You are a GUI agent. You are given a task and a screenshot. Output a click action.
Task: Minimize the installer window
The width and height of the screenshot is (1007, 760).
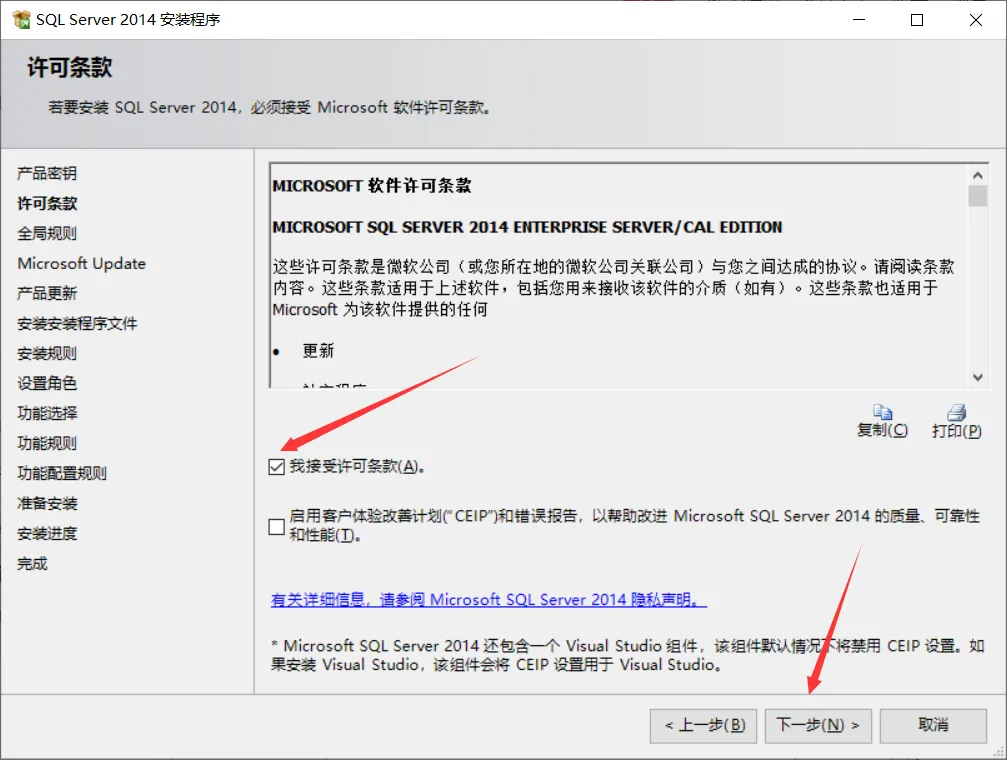(859, 20)
